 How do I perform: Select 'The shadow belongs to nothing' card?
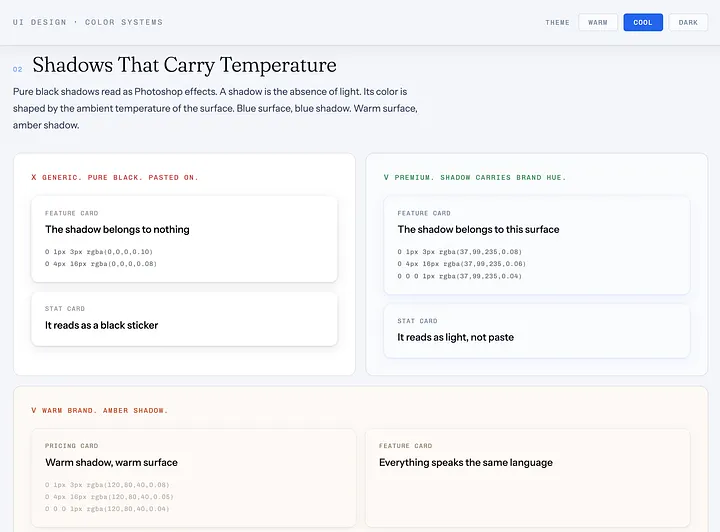click(x=184, y=239)
